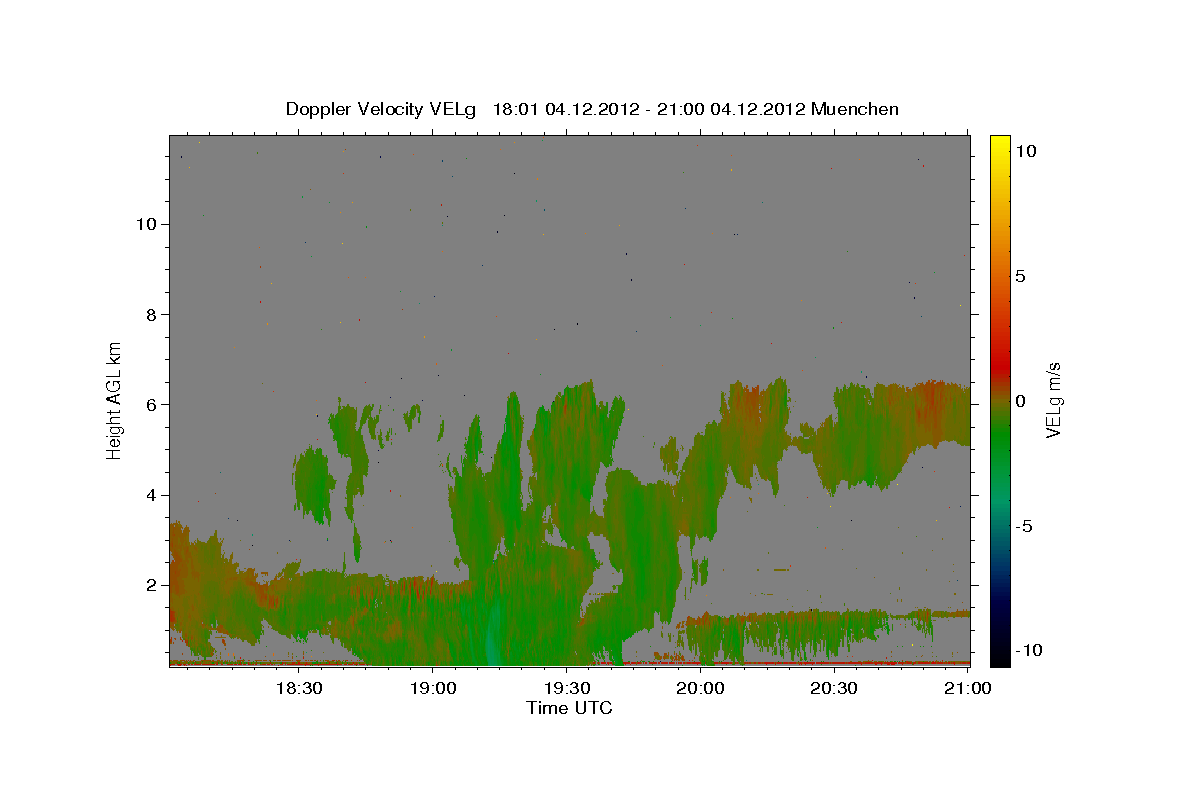Click the 18:30 time tick label
The width and height of the screenshot is (1200, 800).
pyautogui.click(x=298, y=688)
